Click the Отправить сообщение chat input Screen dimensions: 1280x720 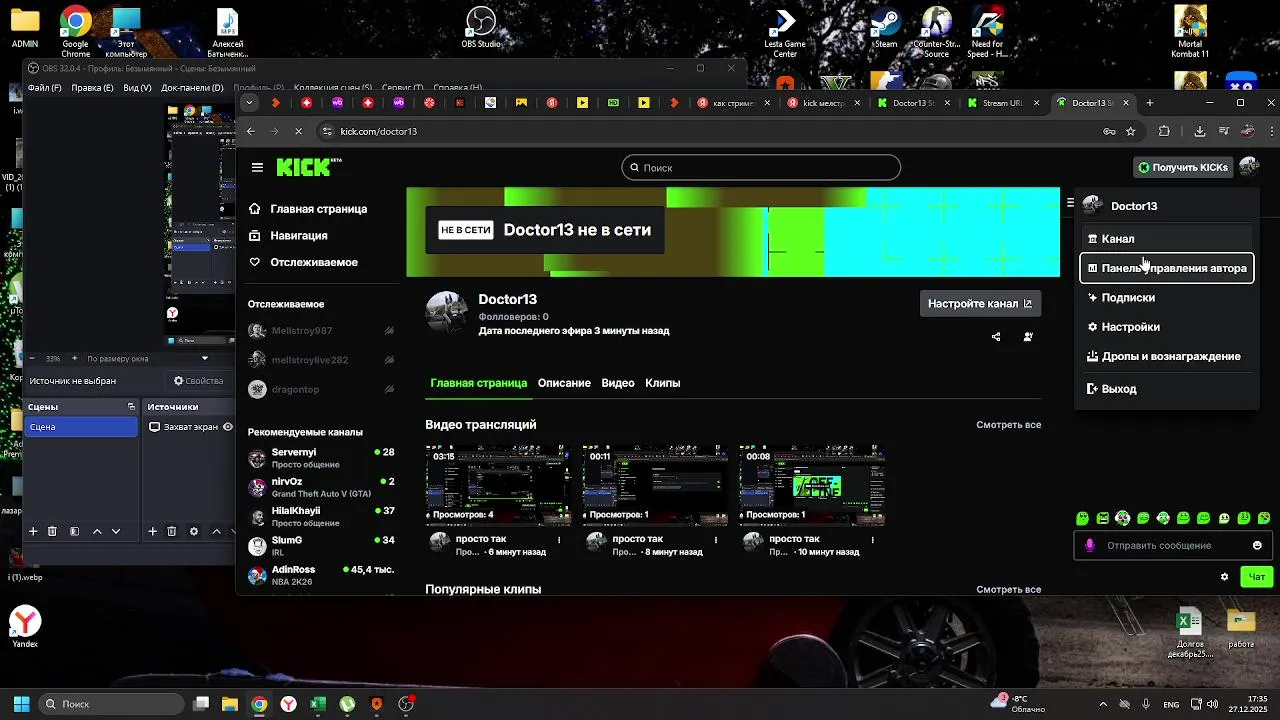[1173, 545]
